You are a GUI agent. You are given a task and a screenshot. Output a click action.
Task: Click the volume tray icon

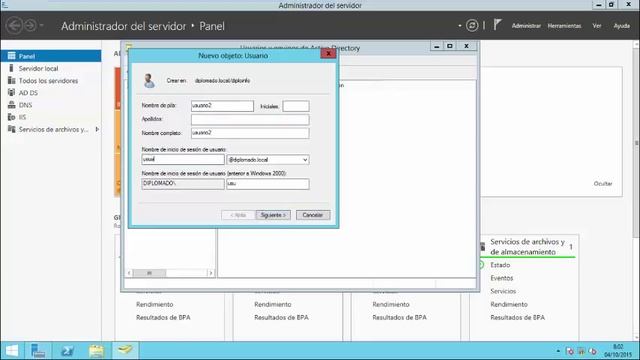[593, 351]
